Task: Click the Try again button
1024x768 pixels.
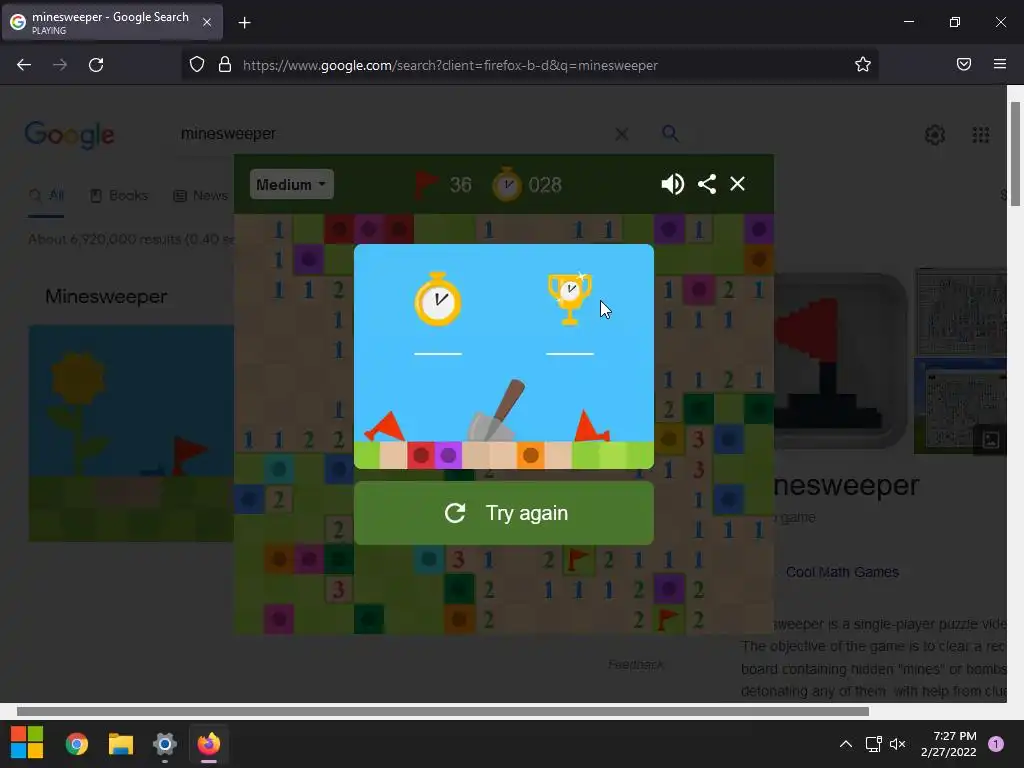Action: click(x=504, y=513)
